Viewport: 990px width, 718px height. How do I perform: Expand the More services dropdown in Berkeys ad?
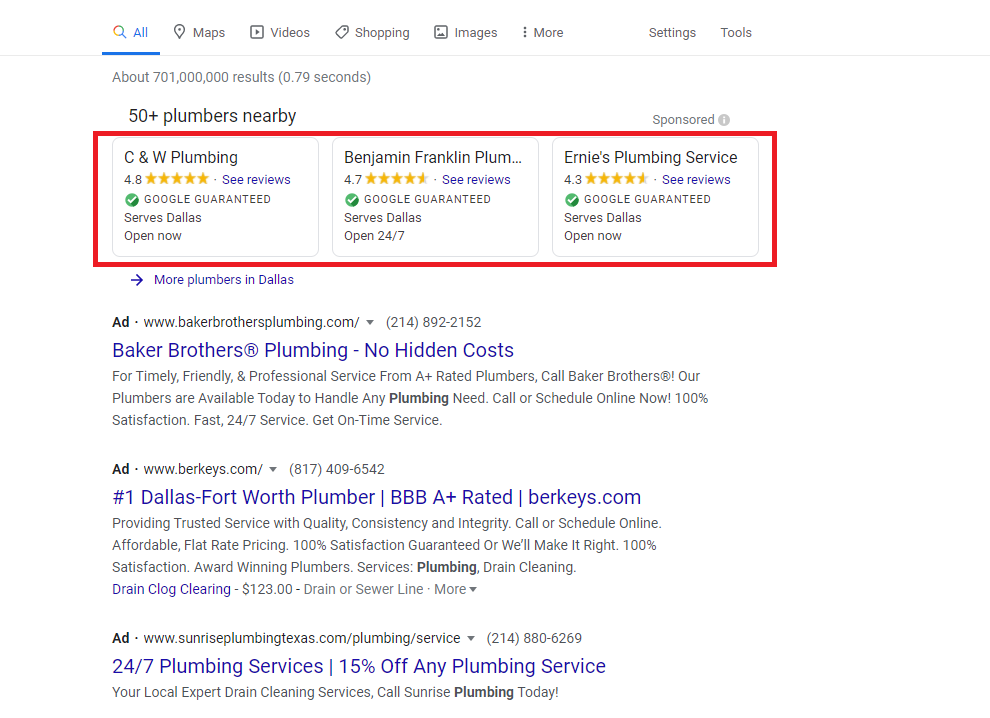click(x=455, y=589)
